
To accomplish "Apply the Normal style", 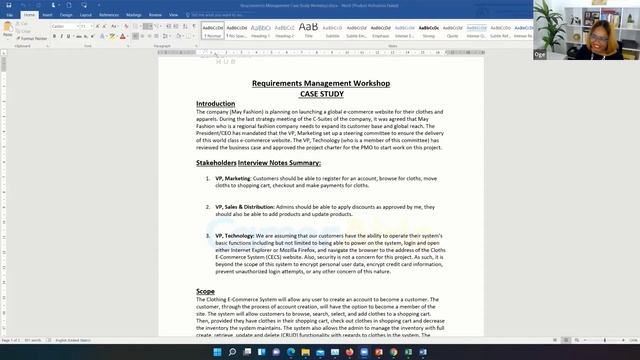I will (x=213, y=31).
